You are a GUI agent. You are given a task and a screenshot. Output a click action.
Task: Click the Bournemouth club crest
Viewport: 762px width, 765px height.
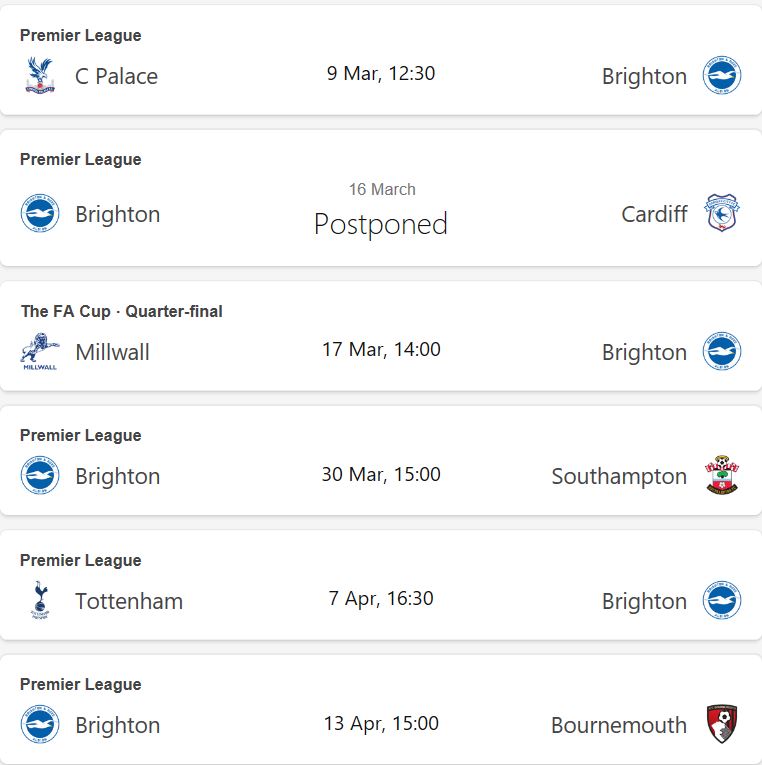point(721,725)
